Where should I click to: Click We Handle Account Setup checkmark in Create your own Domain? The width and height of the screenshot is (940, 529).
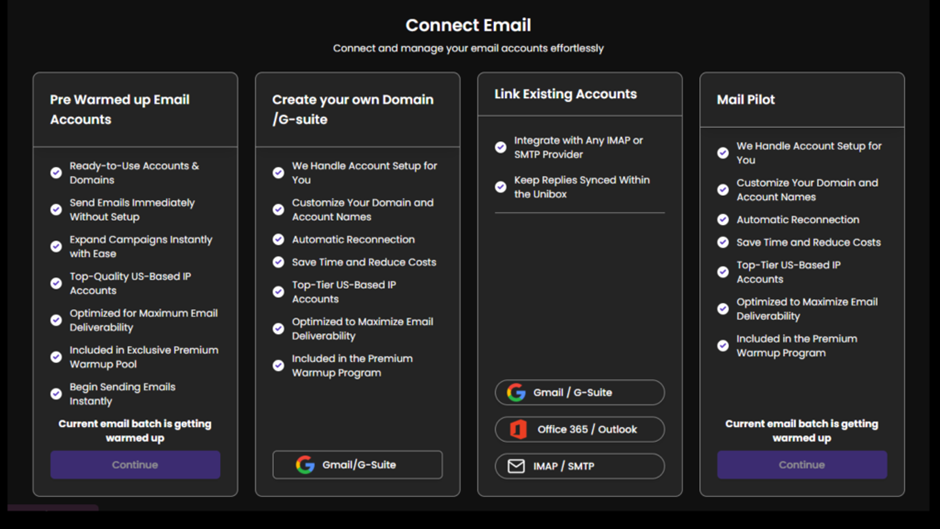[278, 173]
